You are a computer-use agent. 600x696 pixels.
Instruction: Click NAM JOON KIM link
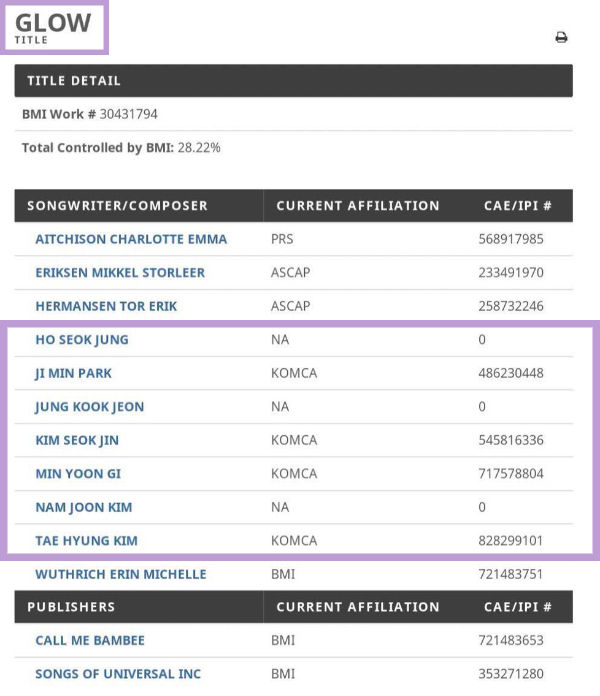pos(83,507)
